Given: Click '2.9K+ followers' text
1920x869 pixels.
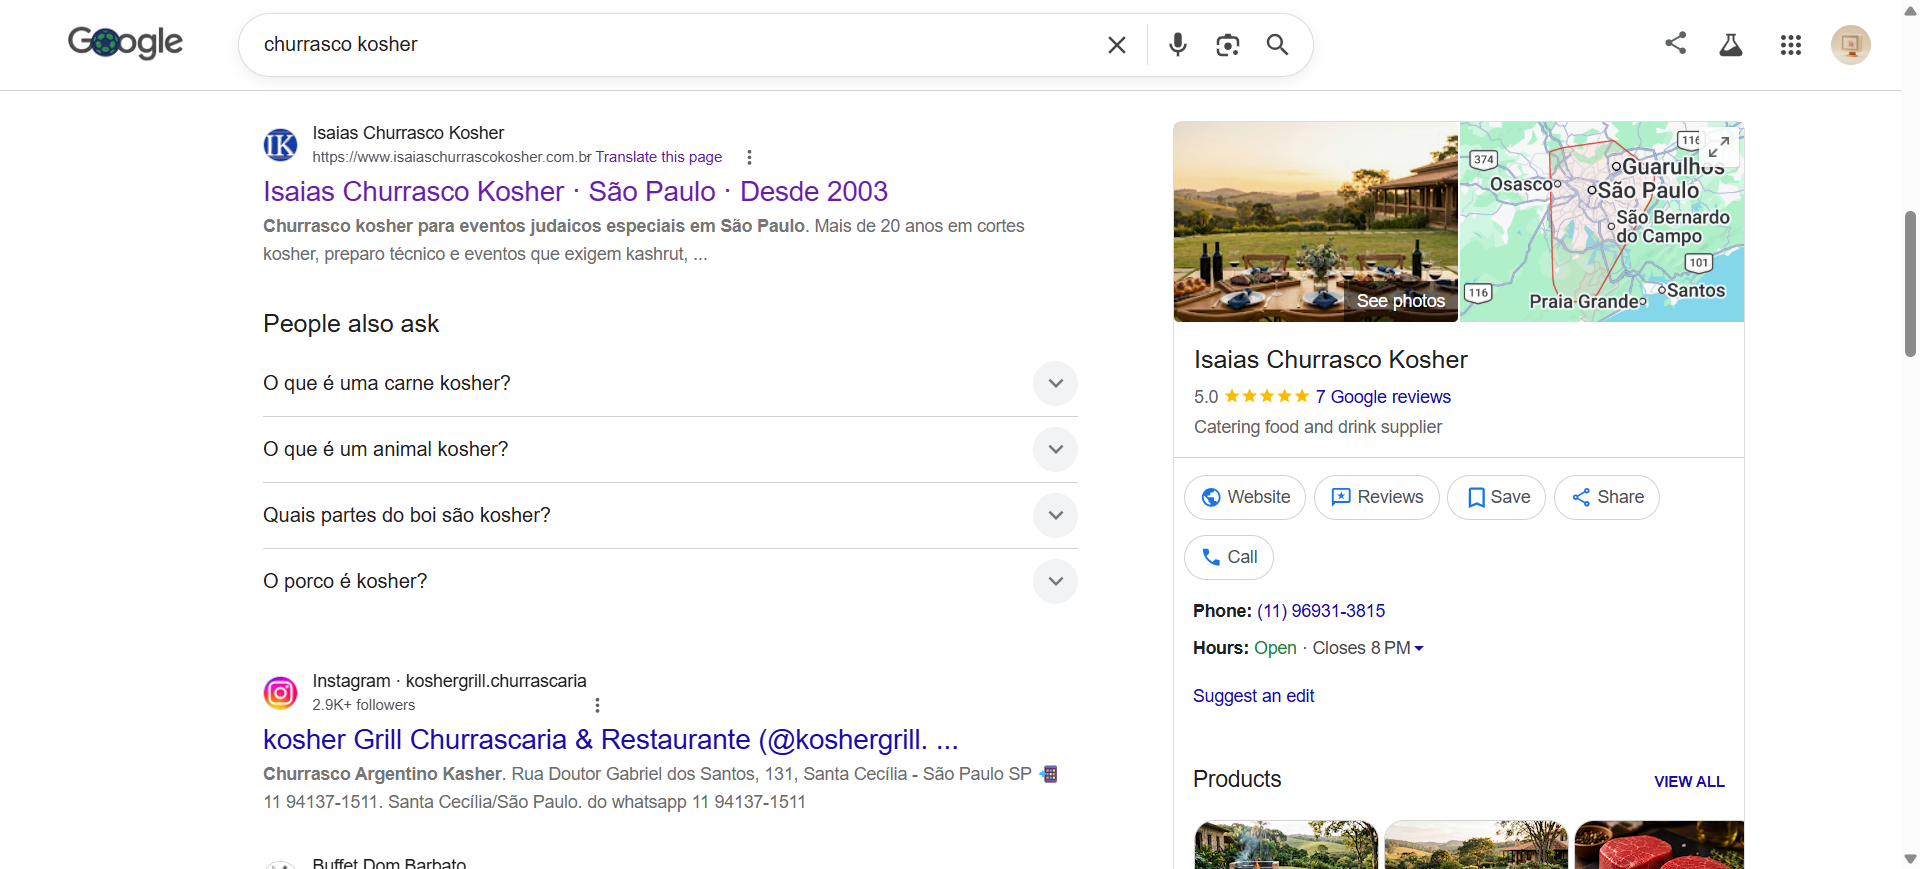Looking at the screenshot, I should click(x=363, y=705).
